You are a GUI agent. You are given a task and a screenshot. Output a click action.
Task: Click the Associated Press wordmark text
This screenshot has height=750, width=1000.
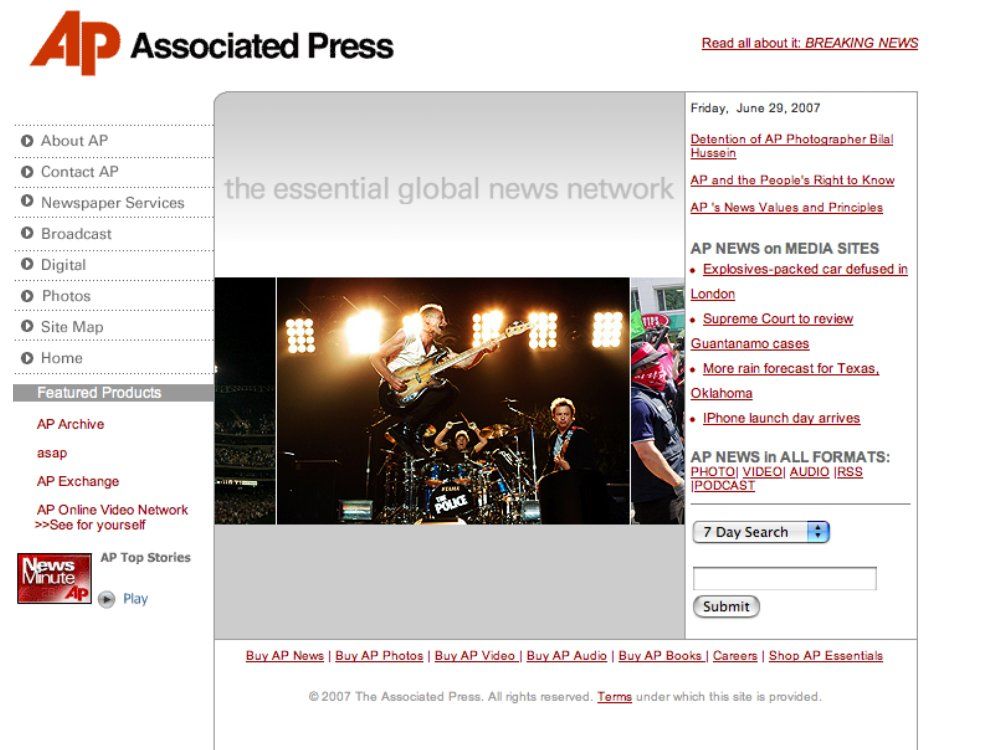tap(262, 46)
